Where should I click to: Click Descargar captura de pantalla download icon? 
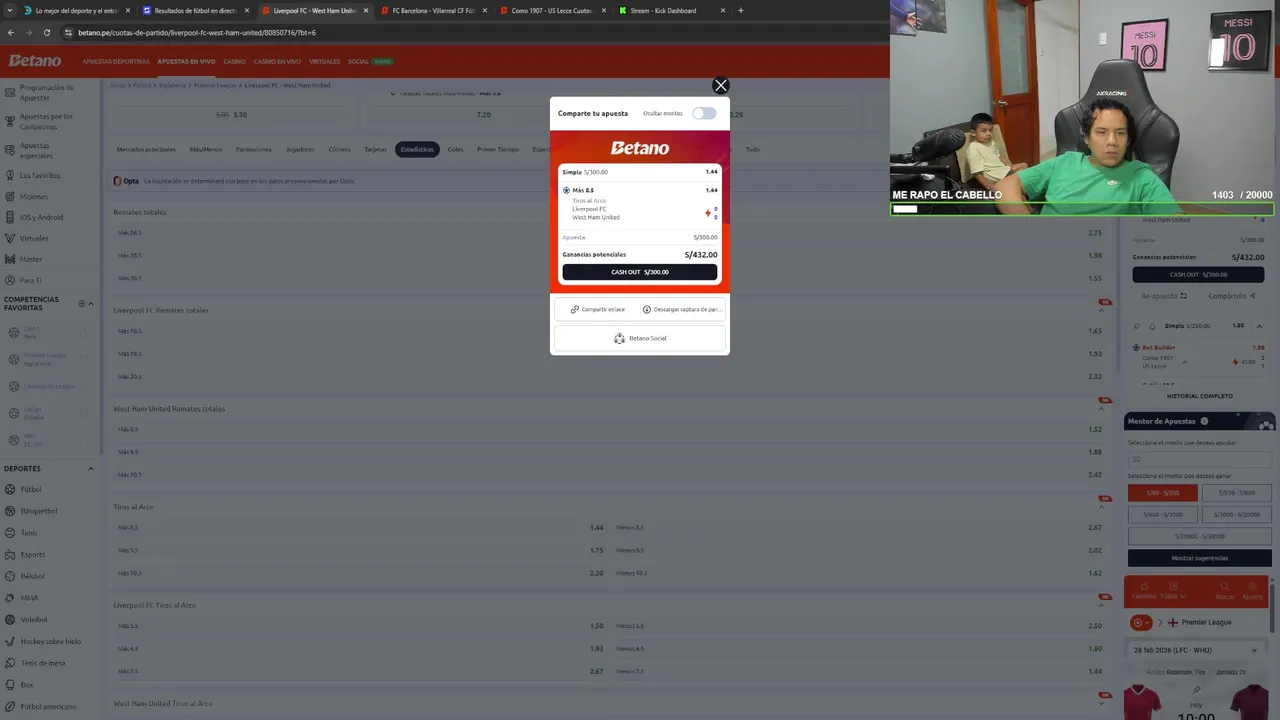coord(647,310)
